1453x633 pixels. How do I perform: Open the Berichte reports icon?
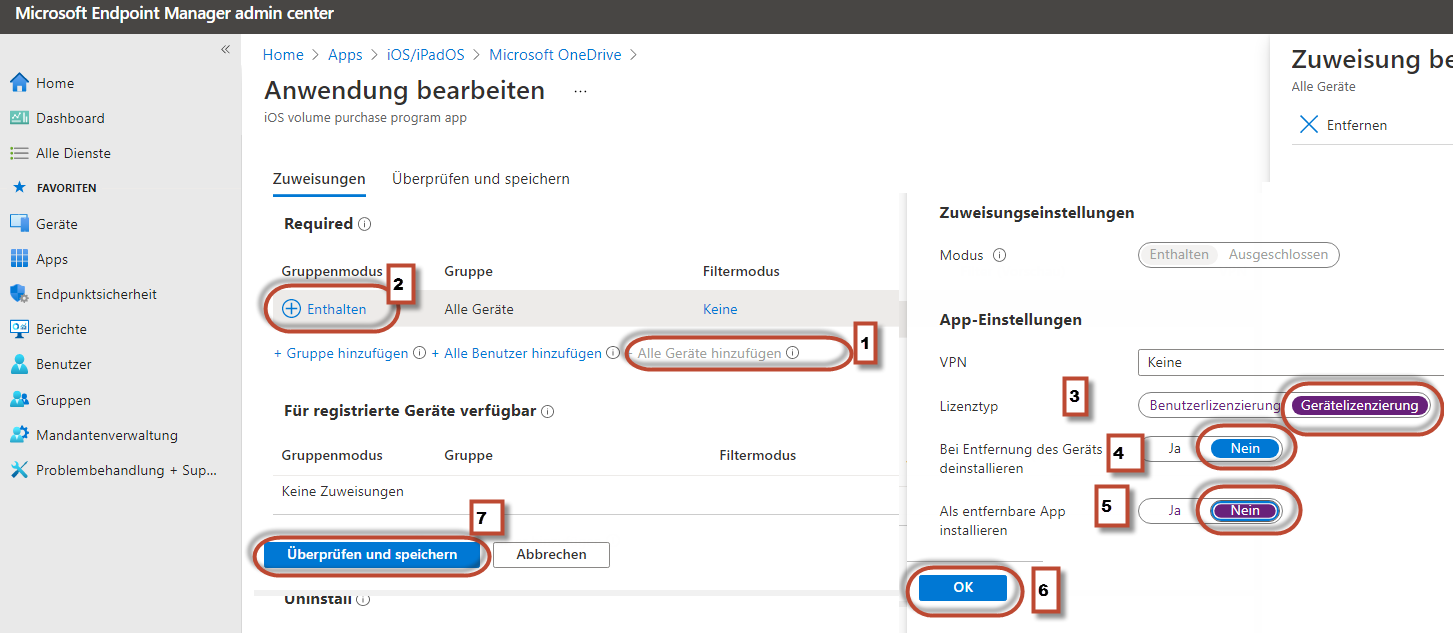click(19, 329)
